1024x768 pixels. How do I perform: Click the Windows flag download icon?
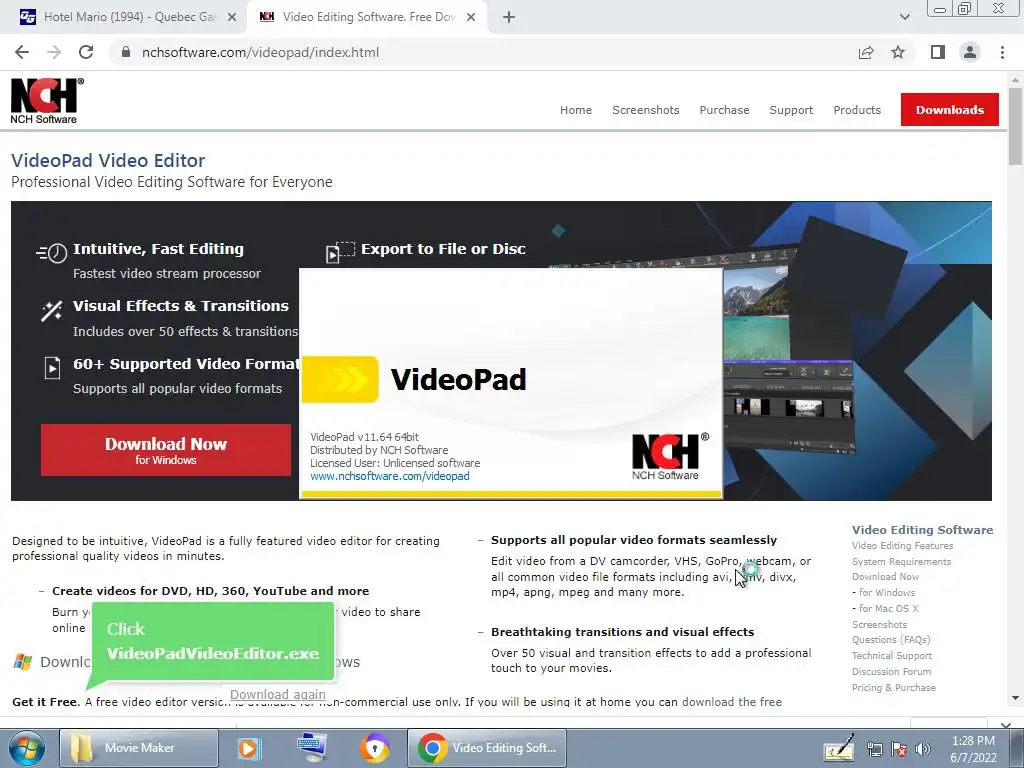click(22, 662)
